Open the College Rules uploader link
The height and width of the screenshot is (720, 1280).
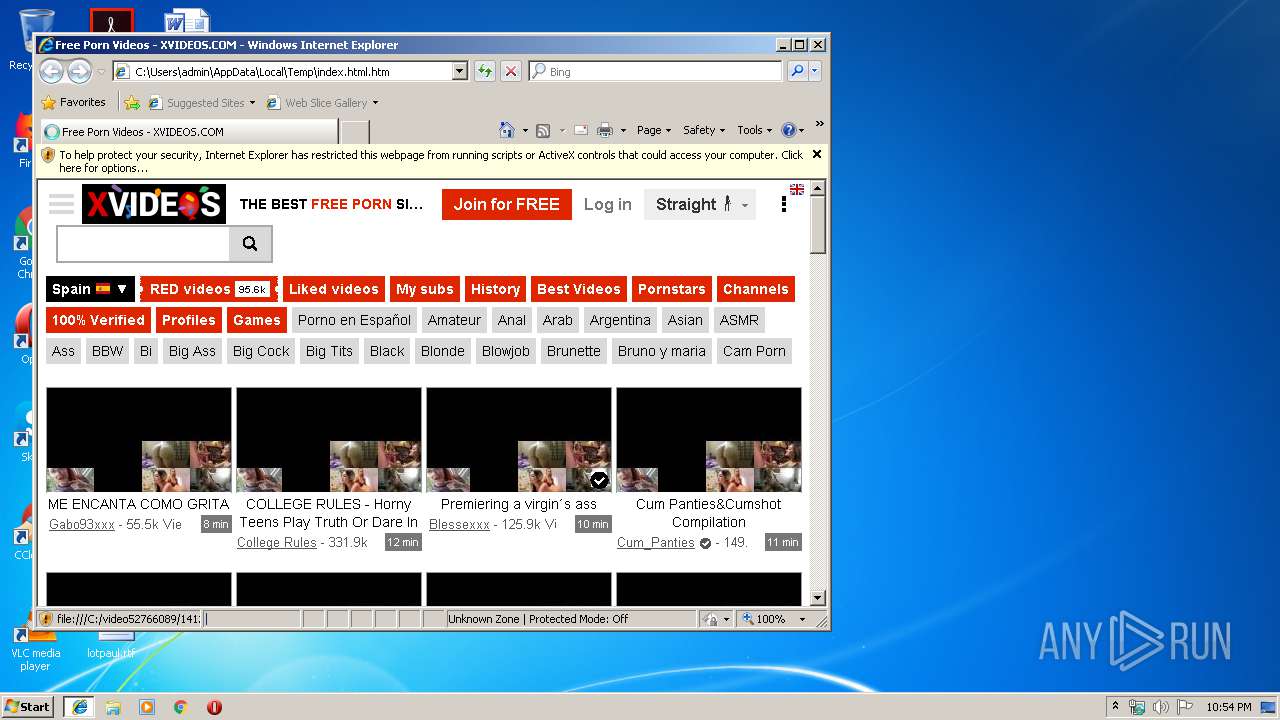(277, 542)
